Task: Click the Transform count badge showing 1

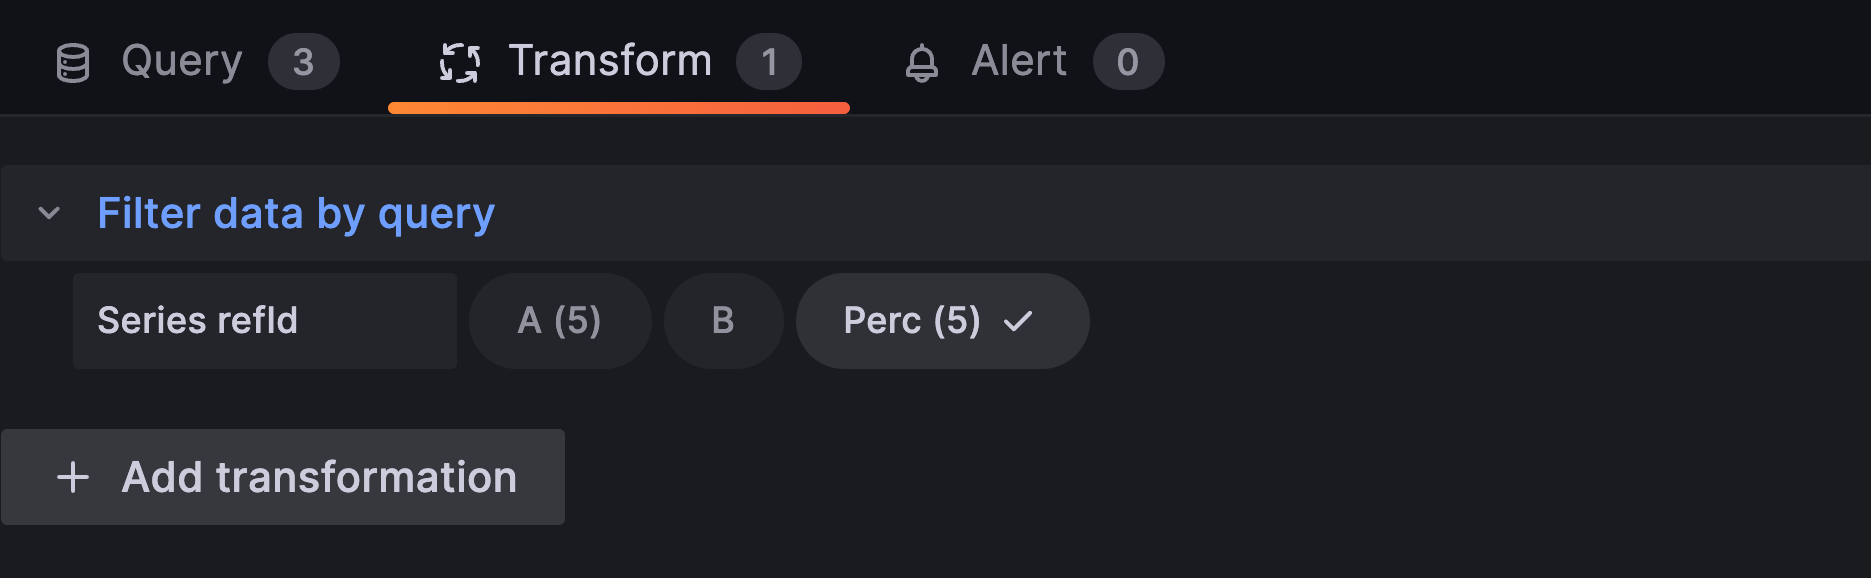Action: [x=768, y=62]
